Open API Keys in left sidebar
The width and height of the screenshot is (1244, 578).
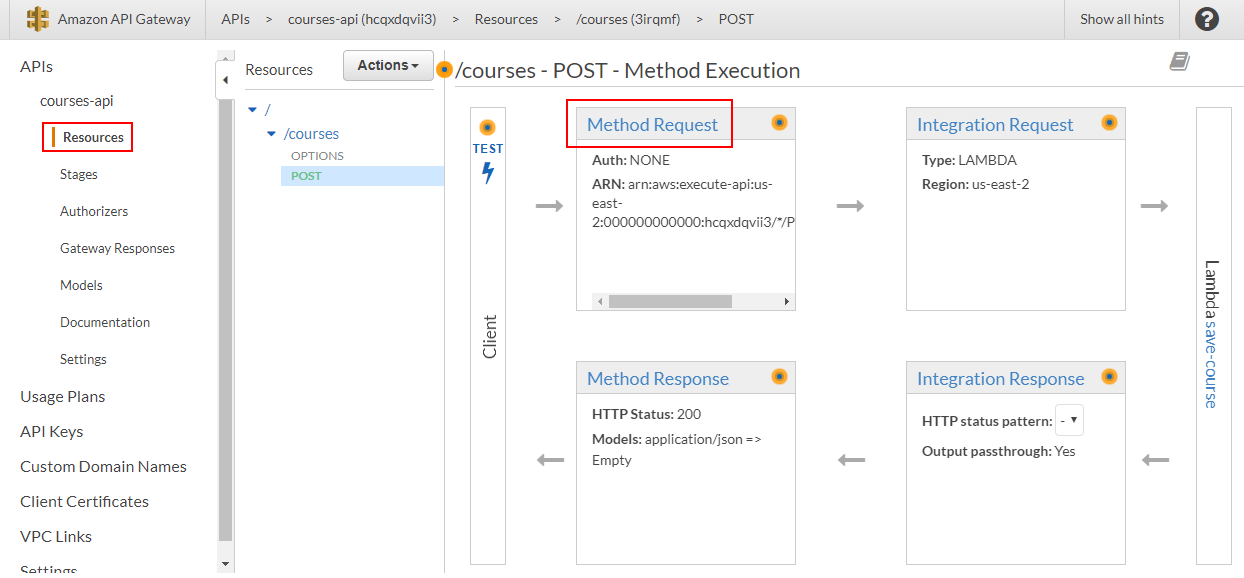52,431
